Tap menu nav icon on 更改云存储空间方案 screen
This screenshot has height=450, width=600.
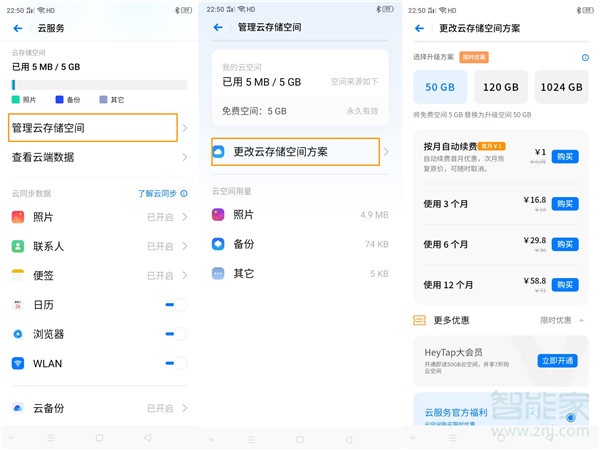point(453,437)
